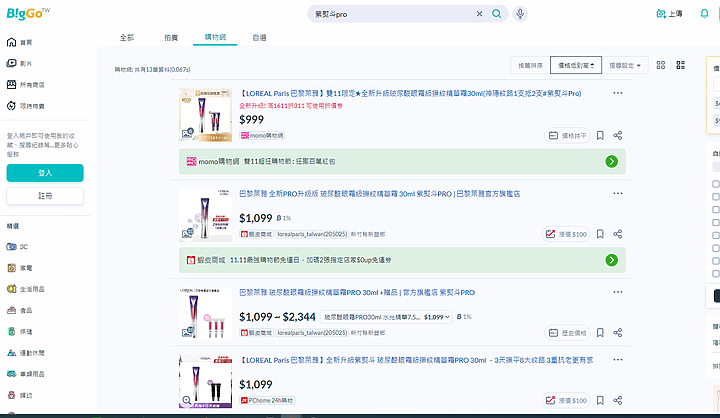Viewport: 720px width, 418px height.
Task: Click the teal login button
Action: click(45, 173)
